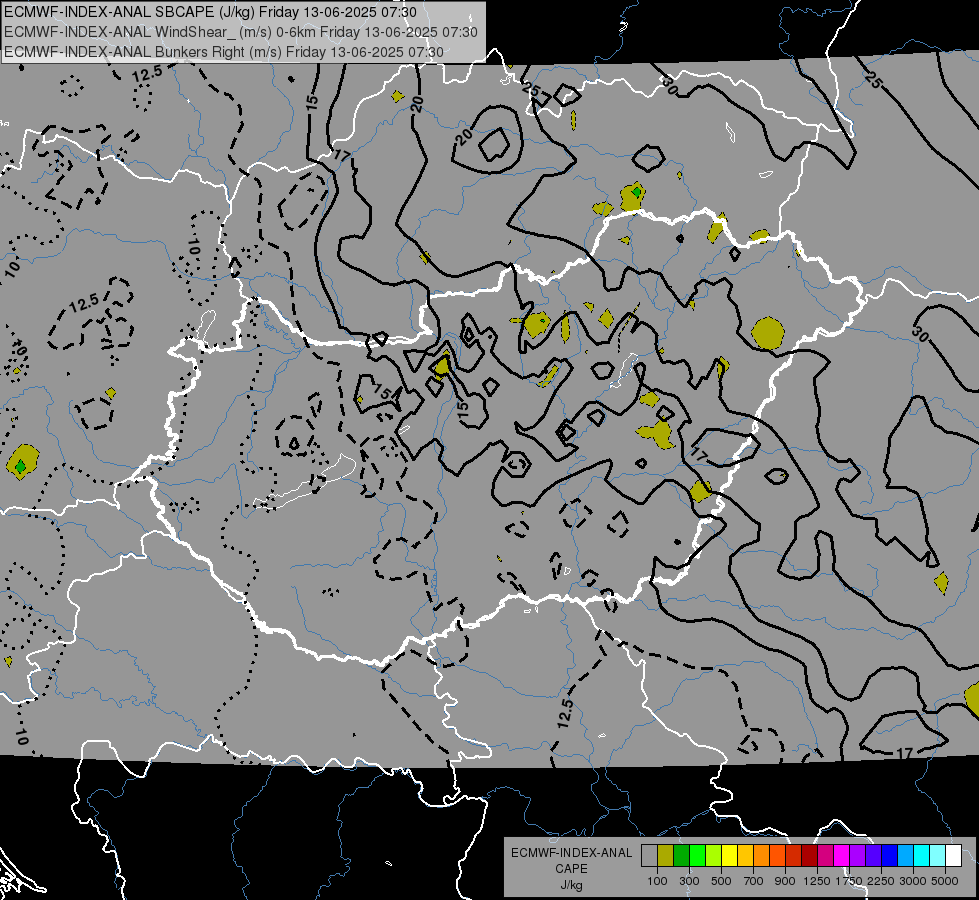Click legend value 1750
The height and width of the screenshot is (900, 979).
click(x=849, y=881)
